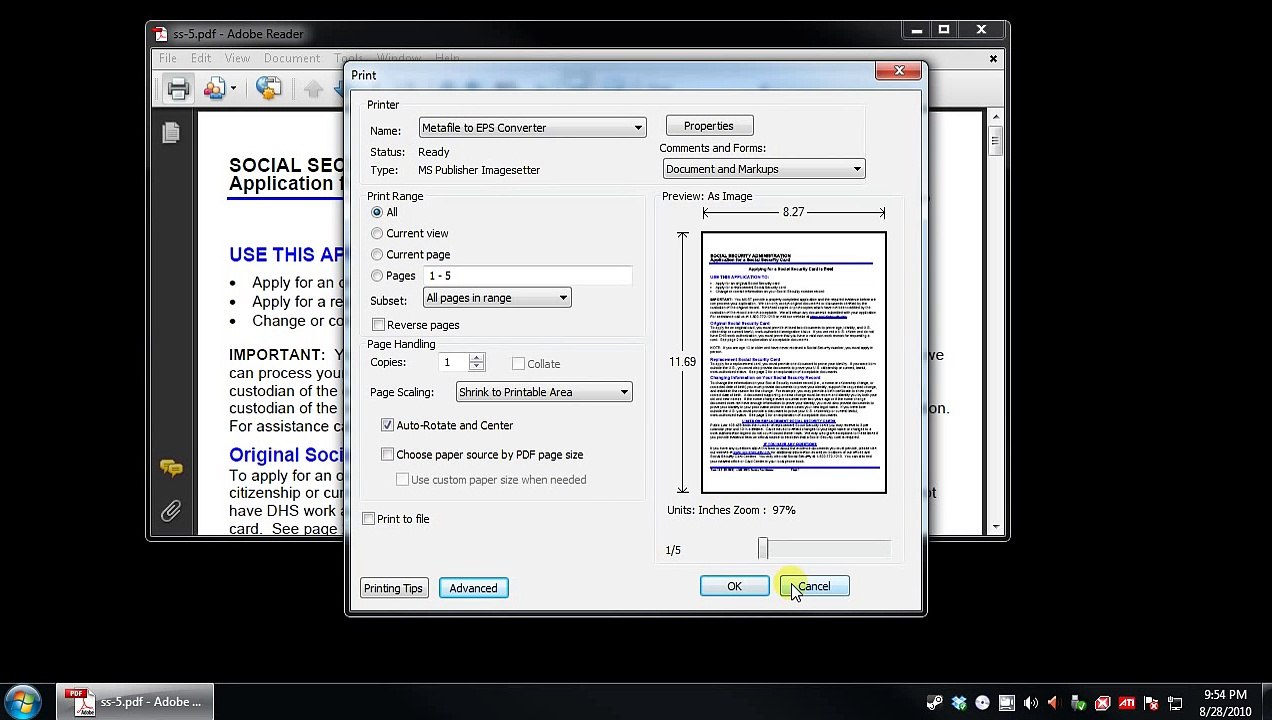Open the File menu
Screen dimensions: 1272x720
[168, 58]
